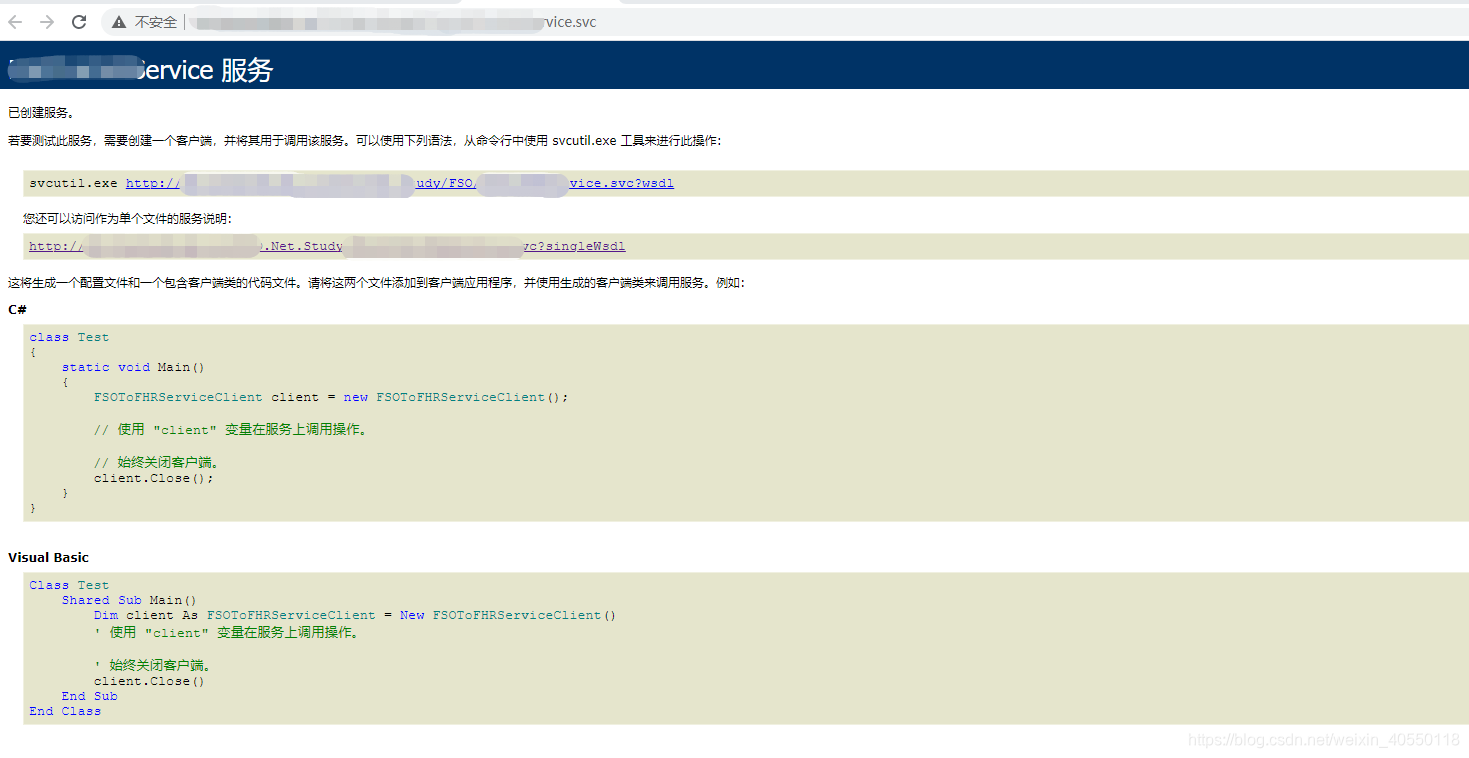
Task: Click the 'Dim client As FSOToFHRServiceClient' line
Action: coord(355,615)
